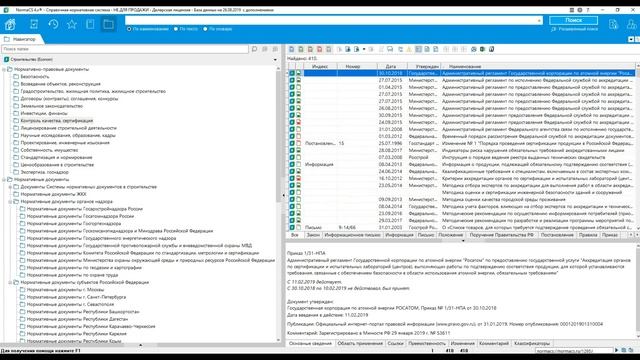Screen dimensions: 640x360
Task: Open 'Область применения' details tab
Action: pyautogui.click(x=360, y=343)
